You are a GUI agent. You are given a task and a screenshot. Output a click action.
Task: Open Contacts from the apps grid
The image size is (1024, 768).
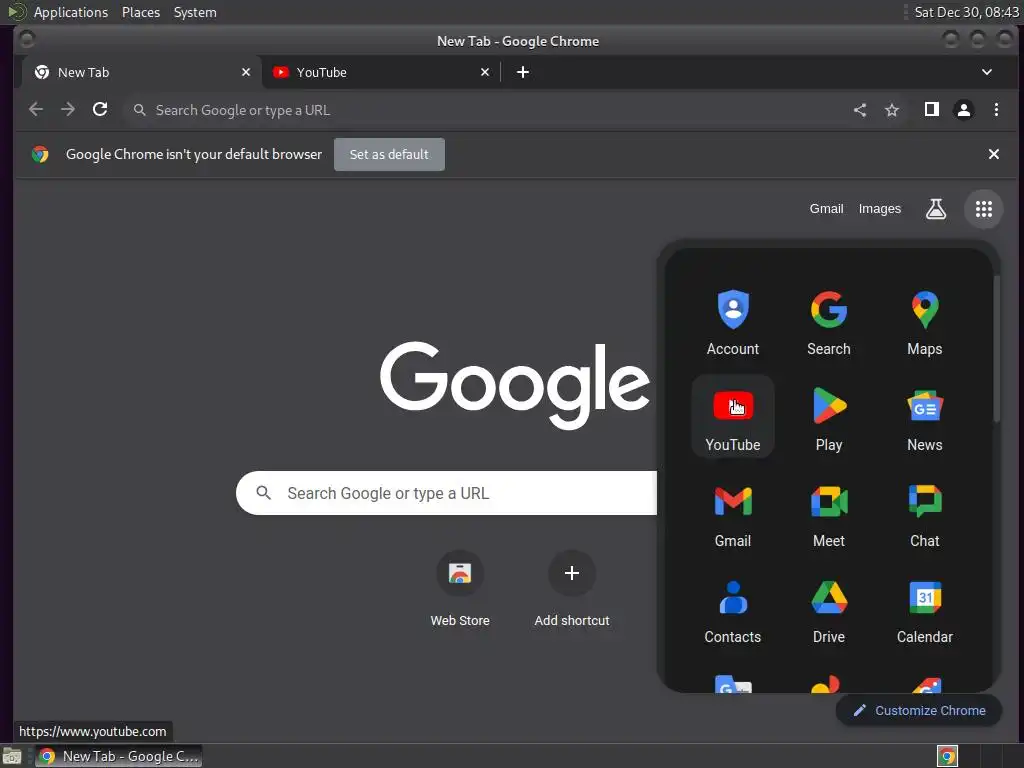point(733,610)
